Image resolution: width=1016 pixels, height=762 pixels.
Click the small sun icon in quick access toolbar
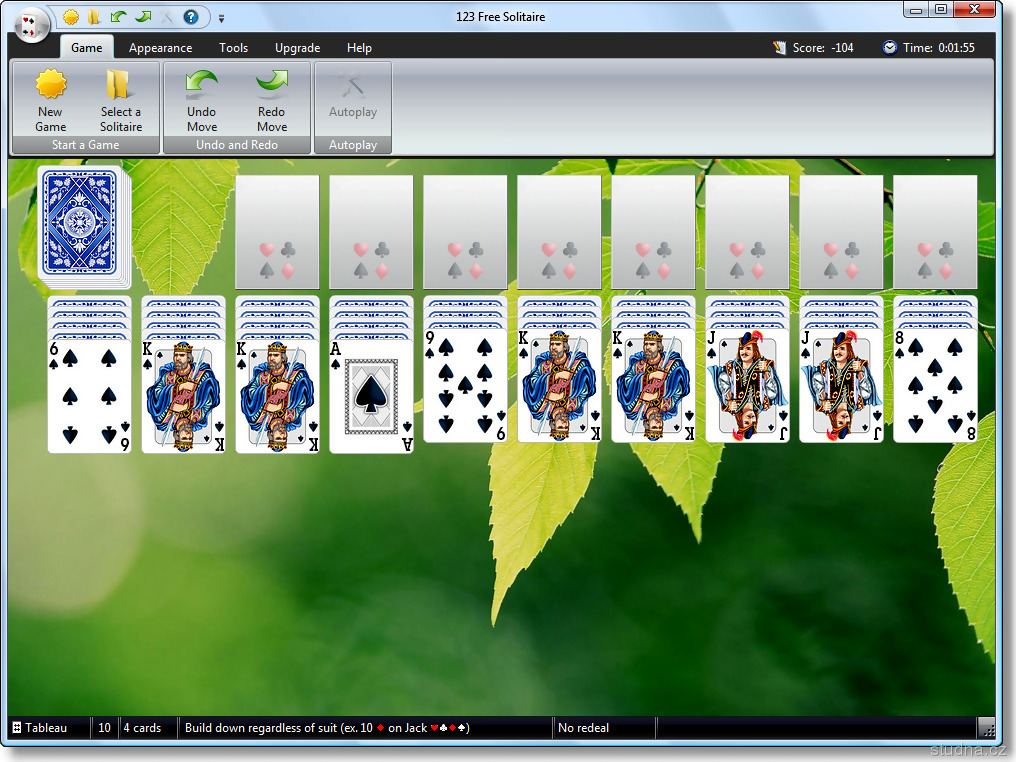click(71, 17)
